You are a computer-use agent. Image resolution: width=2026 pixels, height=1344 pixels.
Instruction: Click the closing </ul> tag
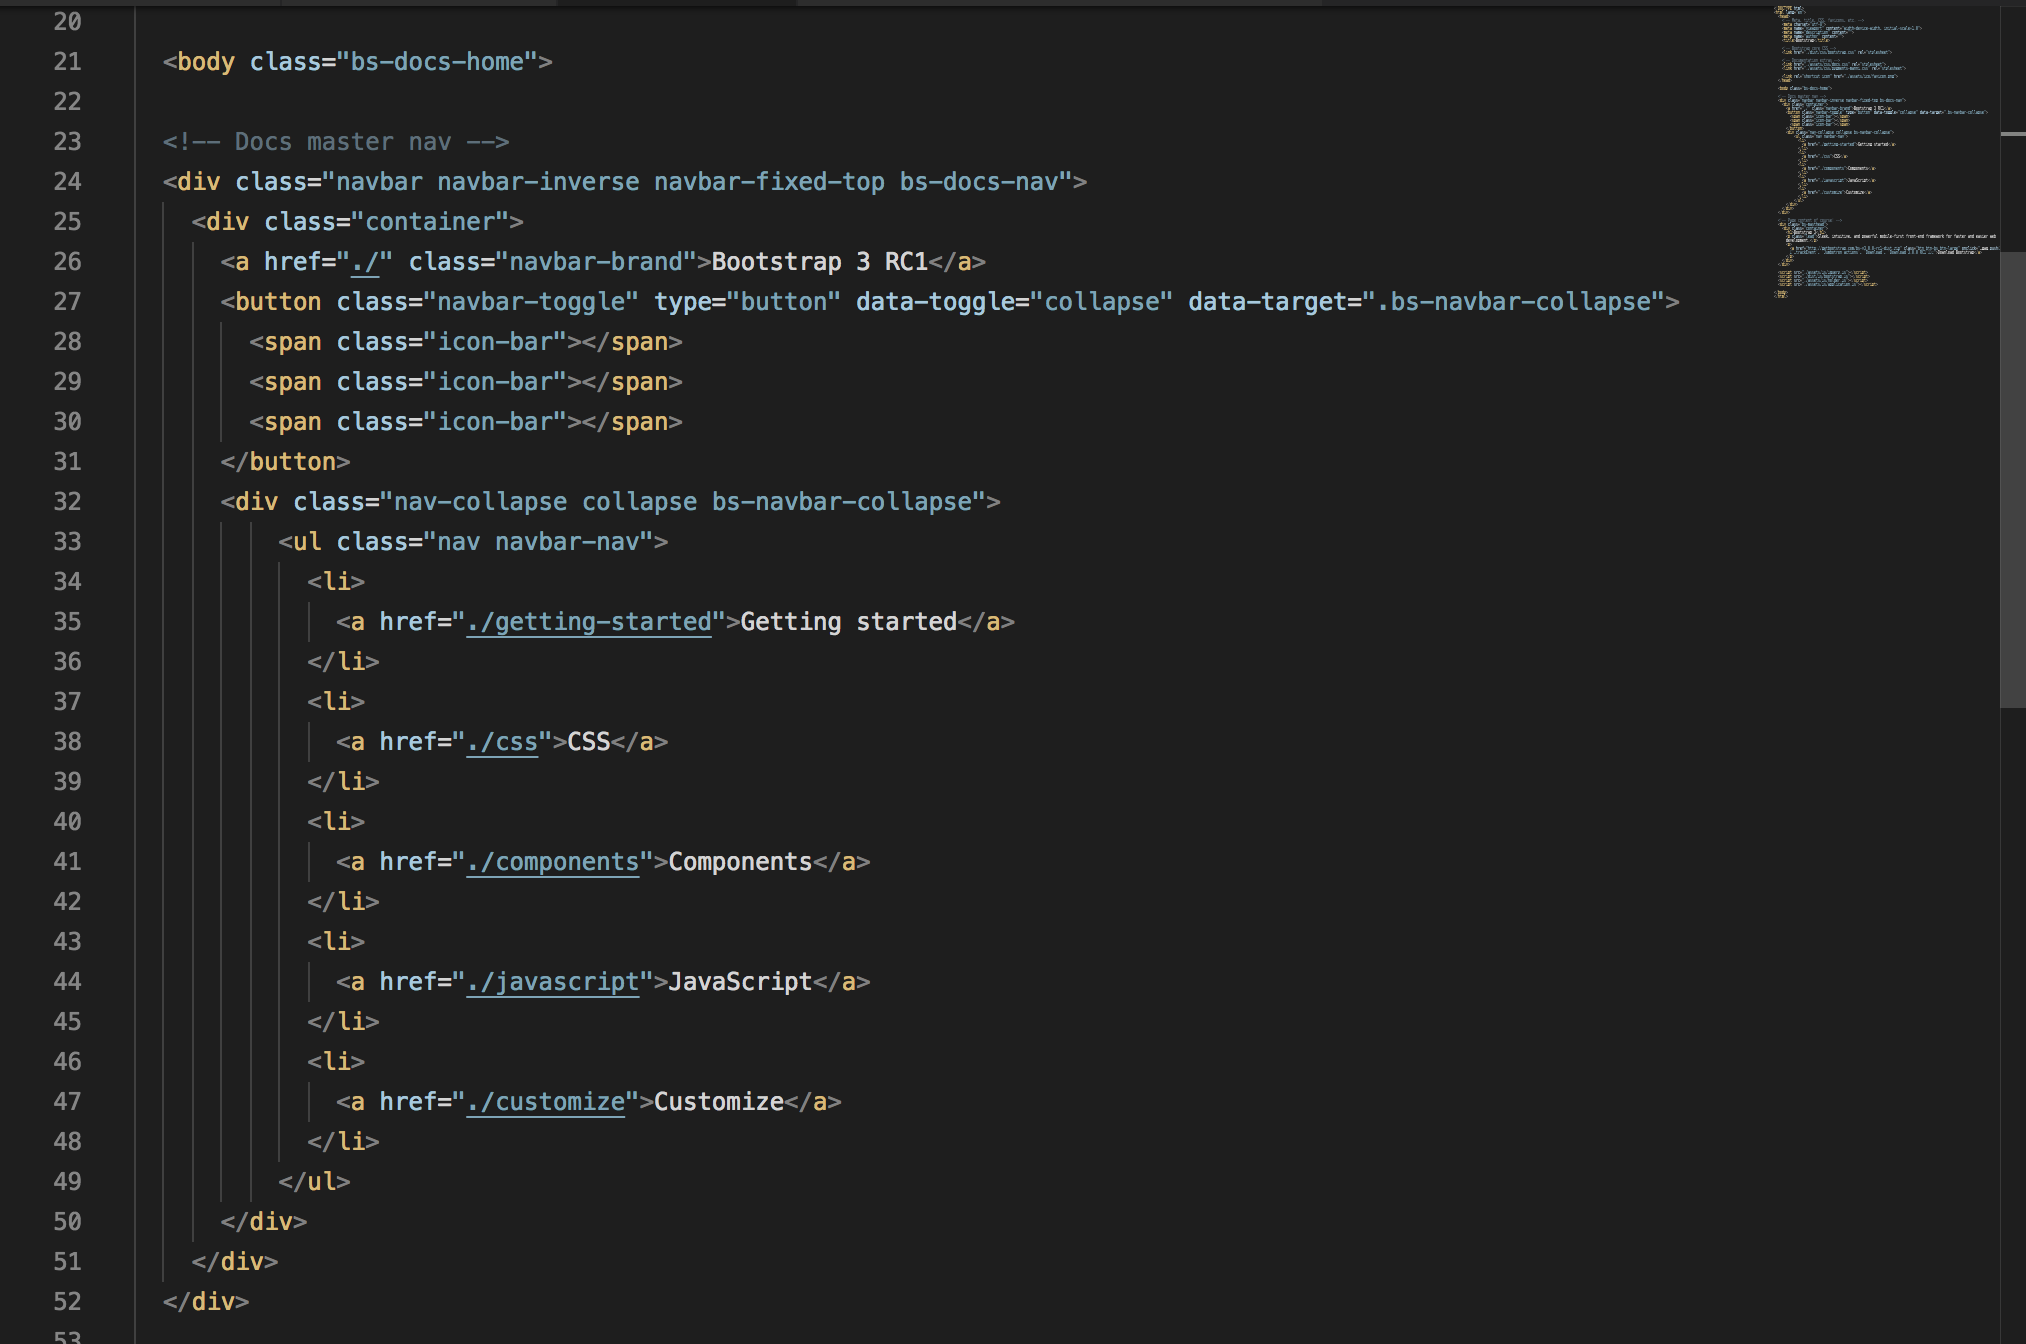tap(314, 1182)
